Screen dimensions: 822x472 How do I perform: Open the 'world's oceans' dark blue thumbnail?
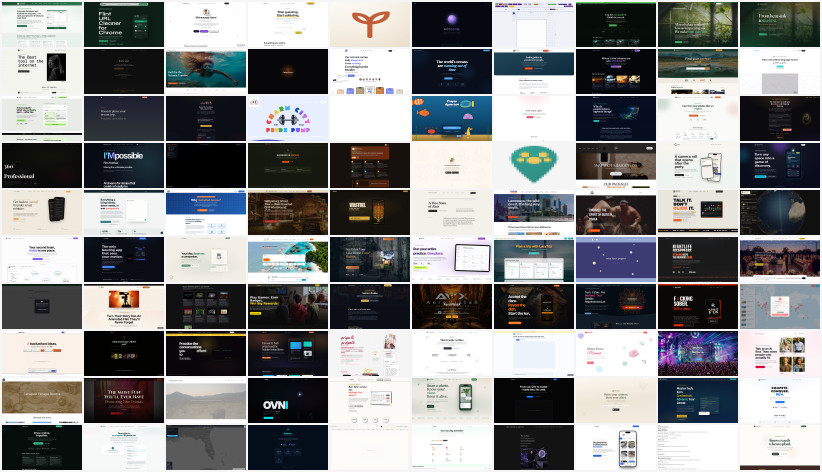tap(452, 71)
